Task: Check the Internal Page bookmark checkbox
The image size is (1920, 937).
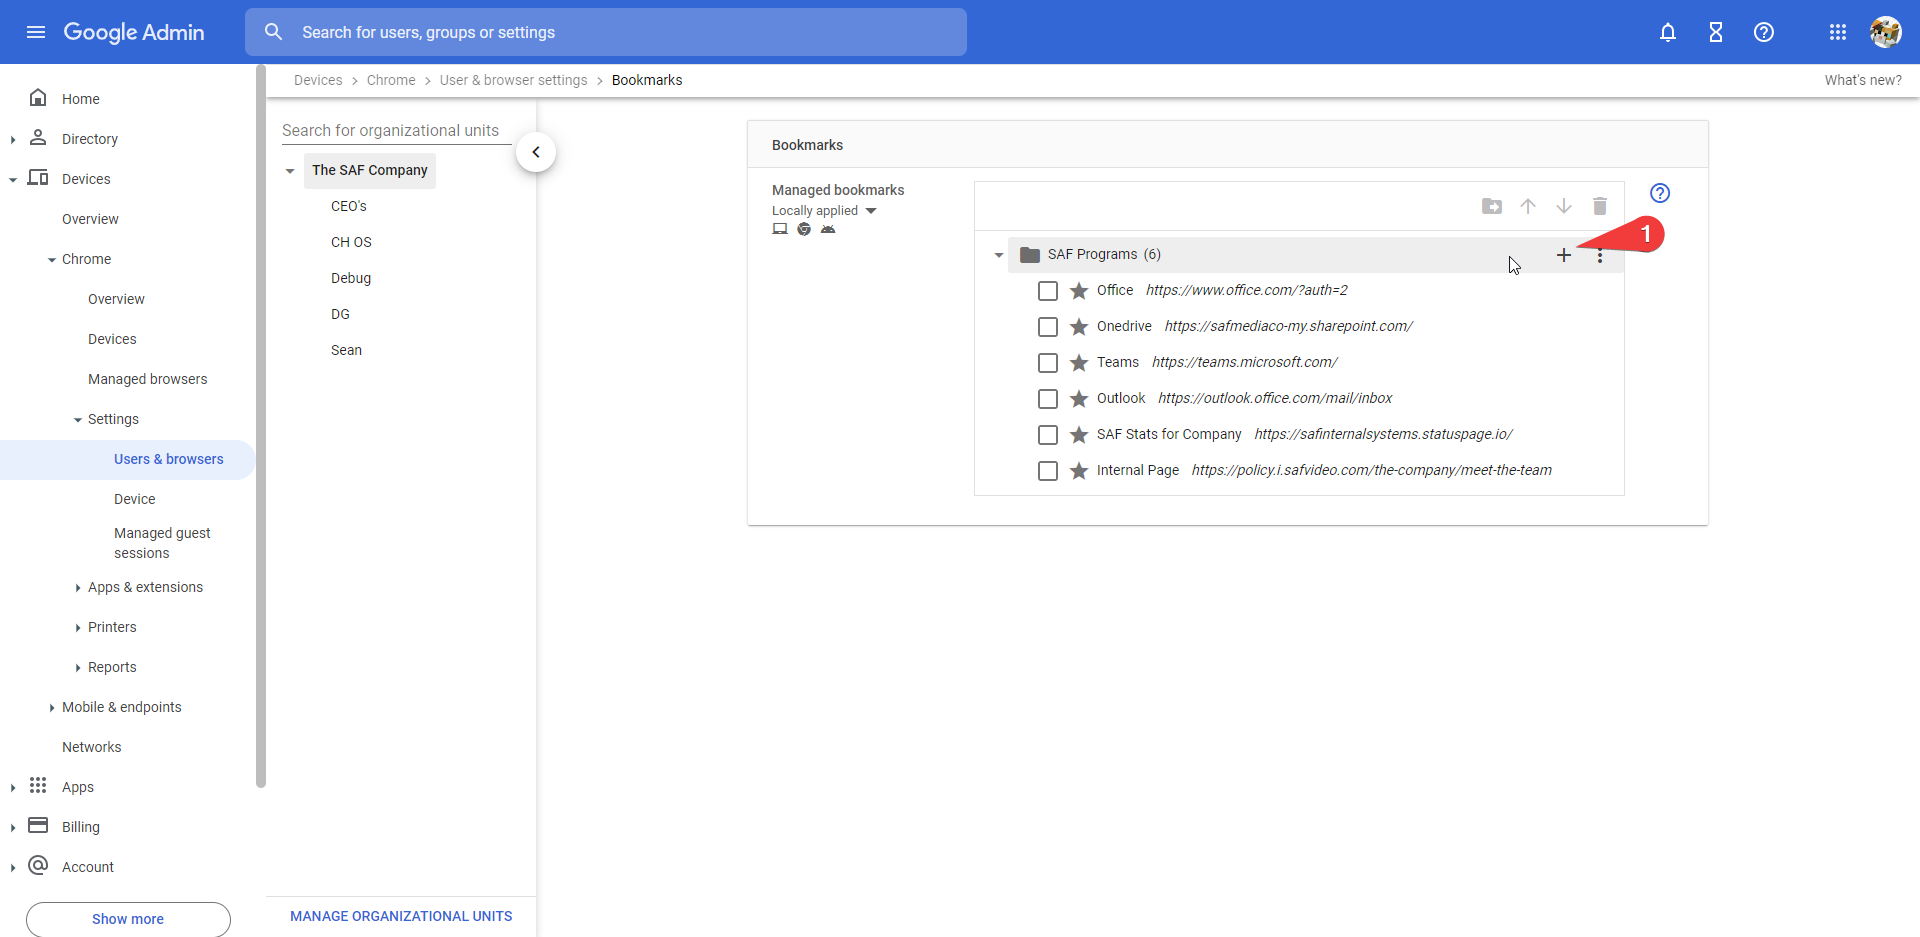Action: 1048,471
